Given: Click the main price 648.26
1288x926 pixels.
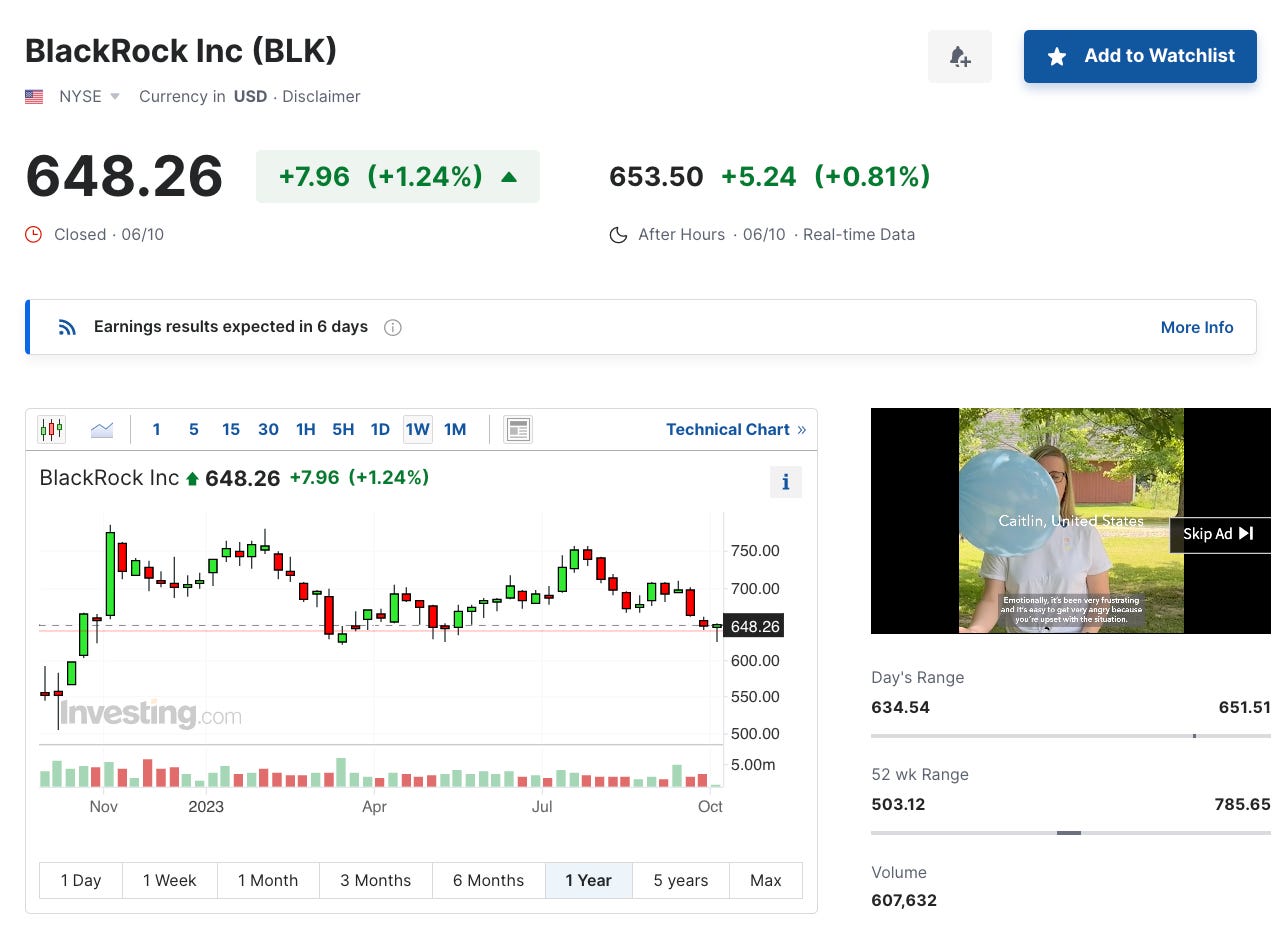Looking at the screenshot, I should pos(124,176).
